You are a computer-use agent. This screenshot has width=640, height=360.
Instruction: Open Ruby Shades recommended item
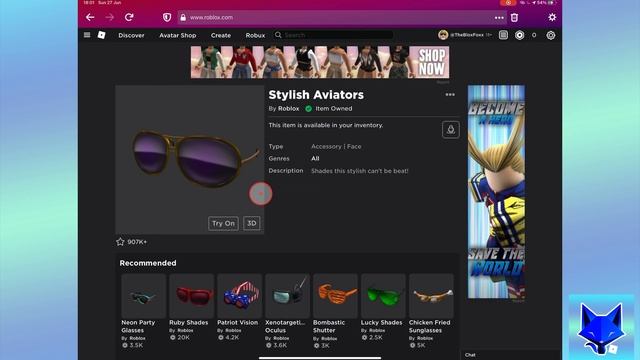click(x=191, y=307)
